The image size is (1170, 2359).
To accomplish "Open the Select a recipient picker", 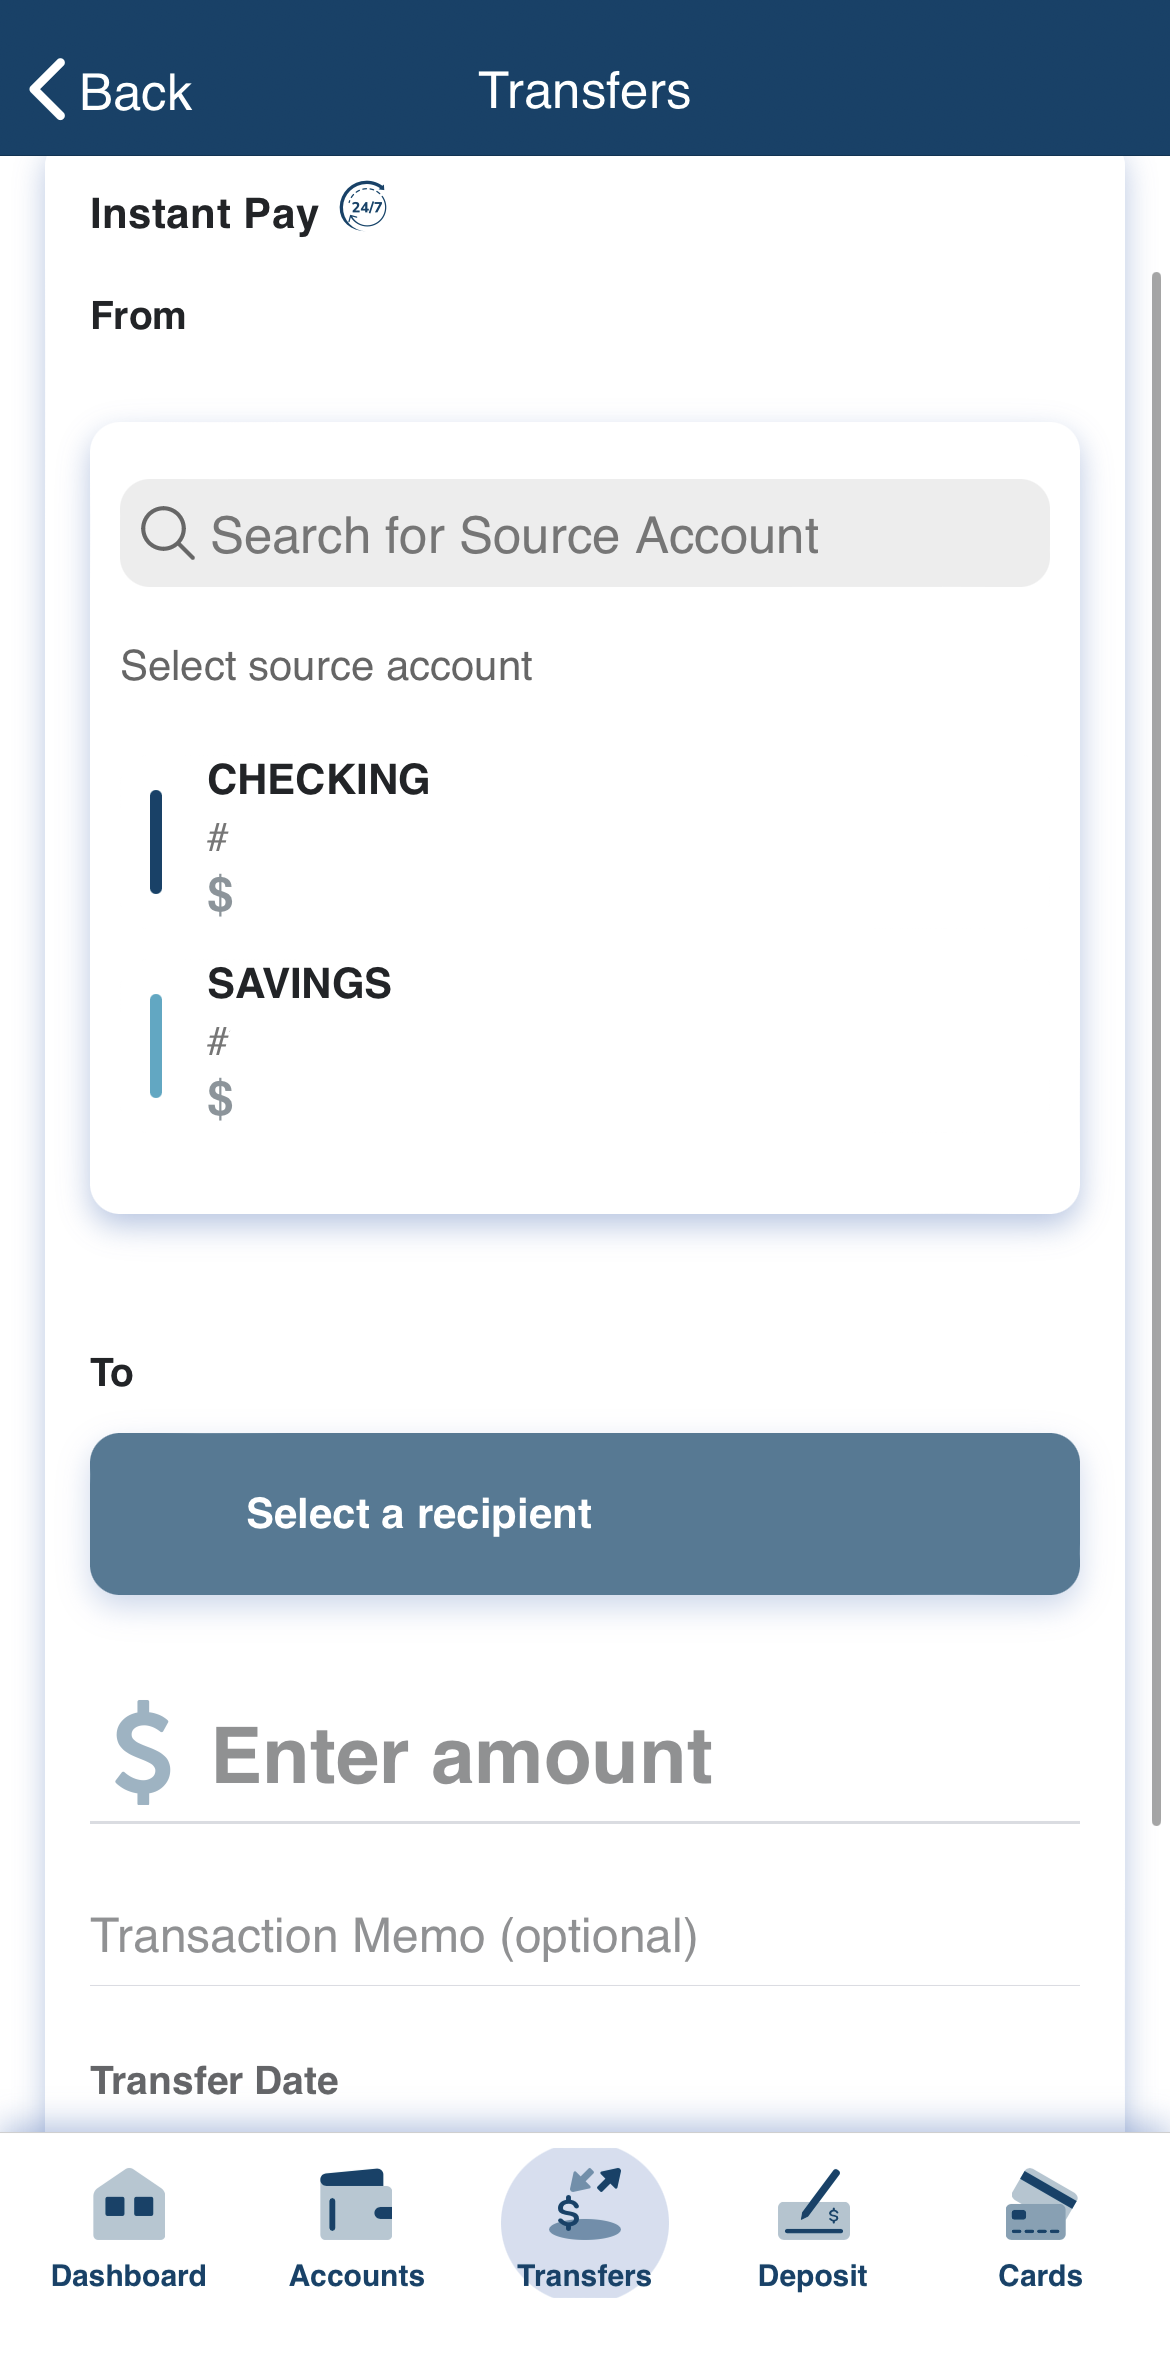I will click(x=585, y=1513).
